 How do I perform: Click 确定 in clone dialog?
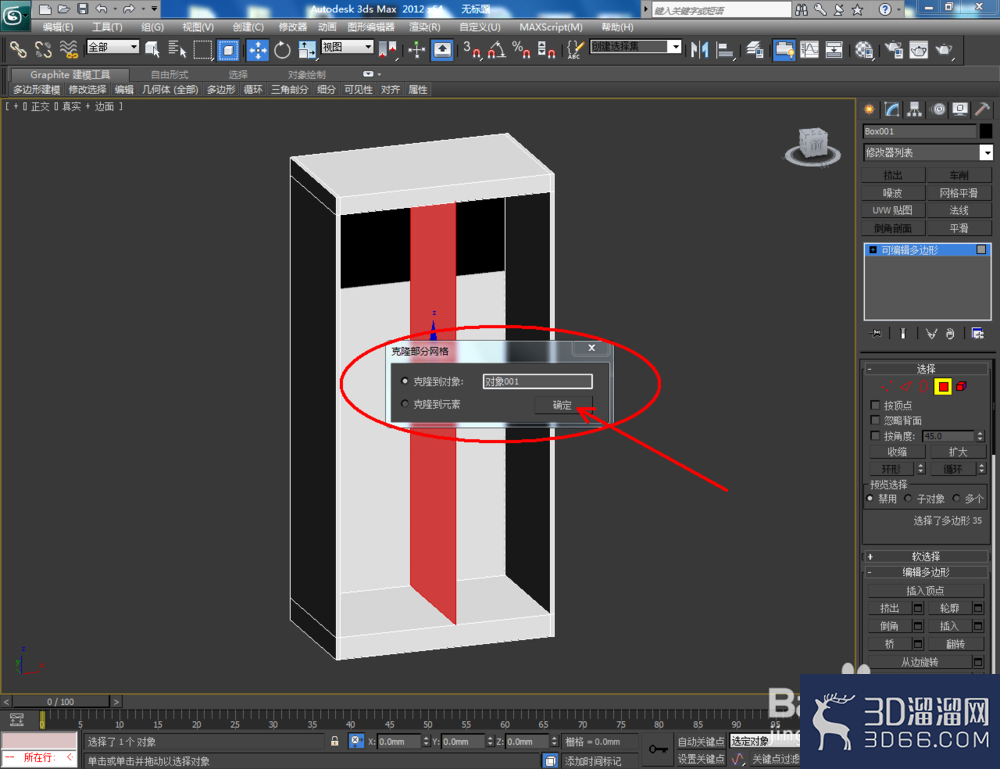coord(562,404)
